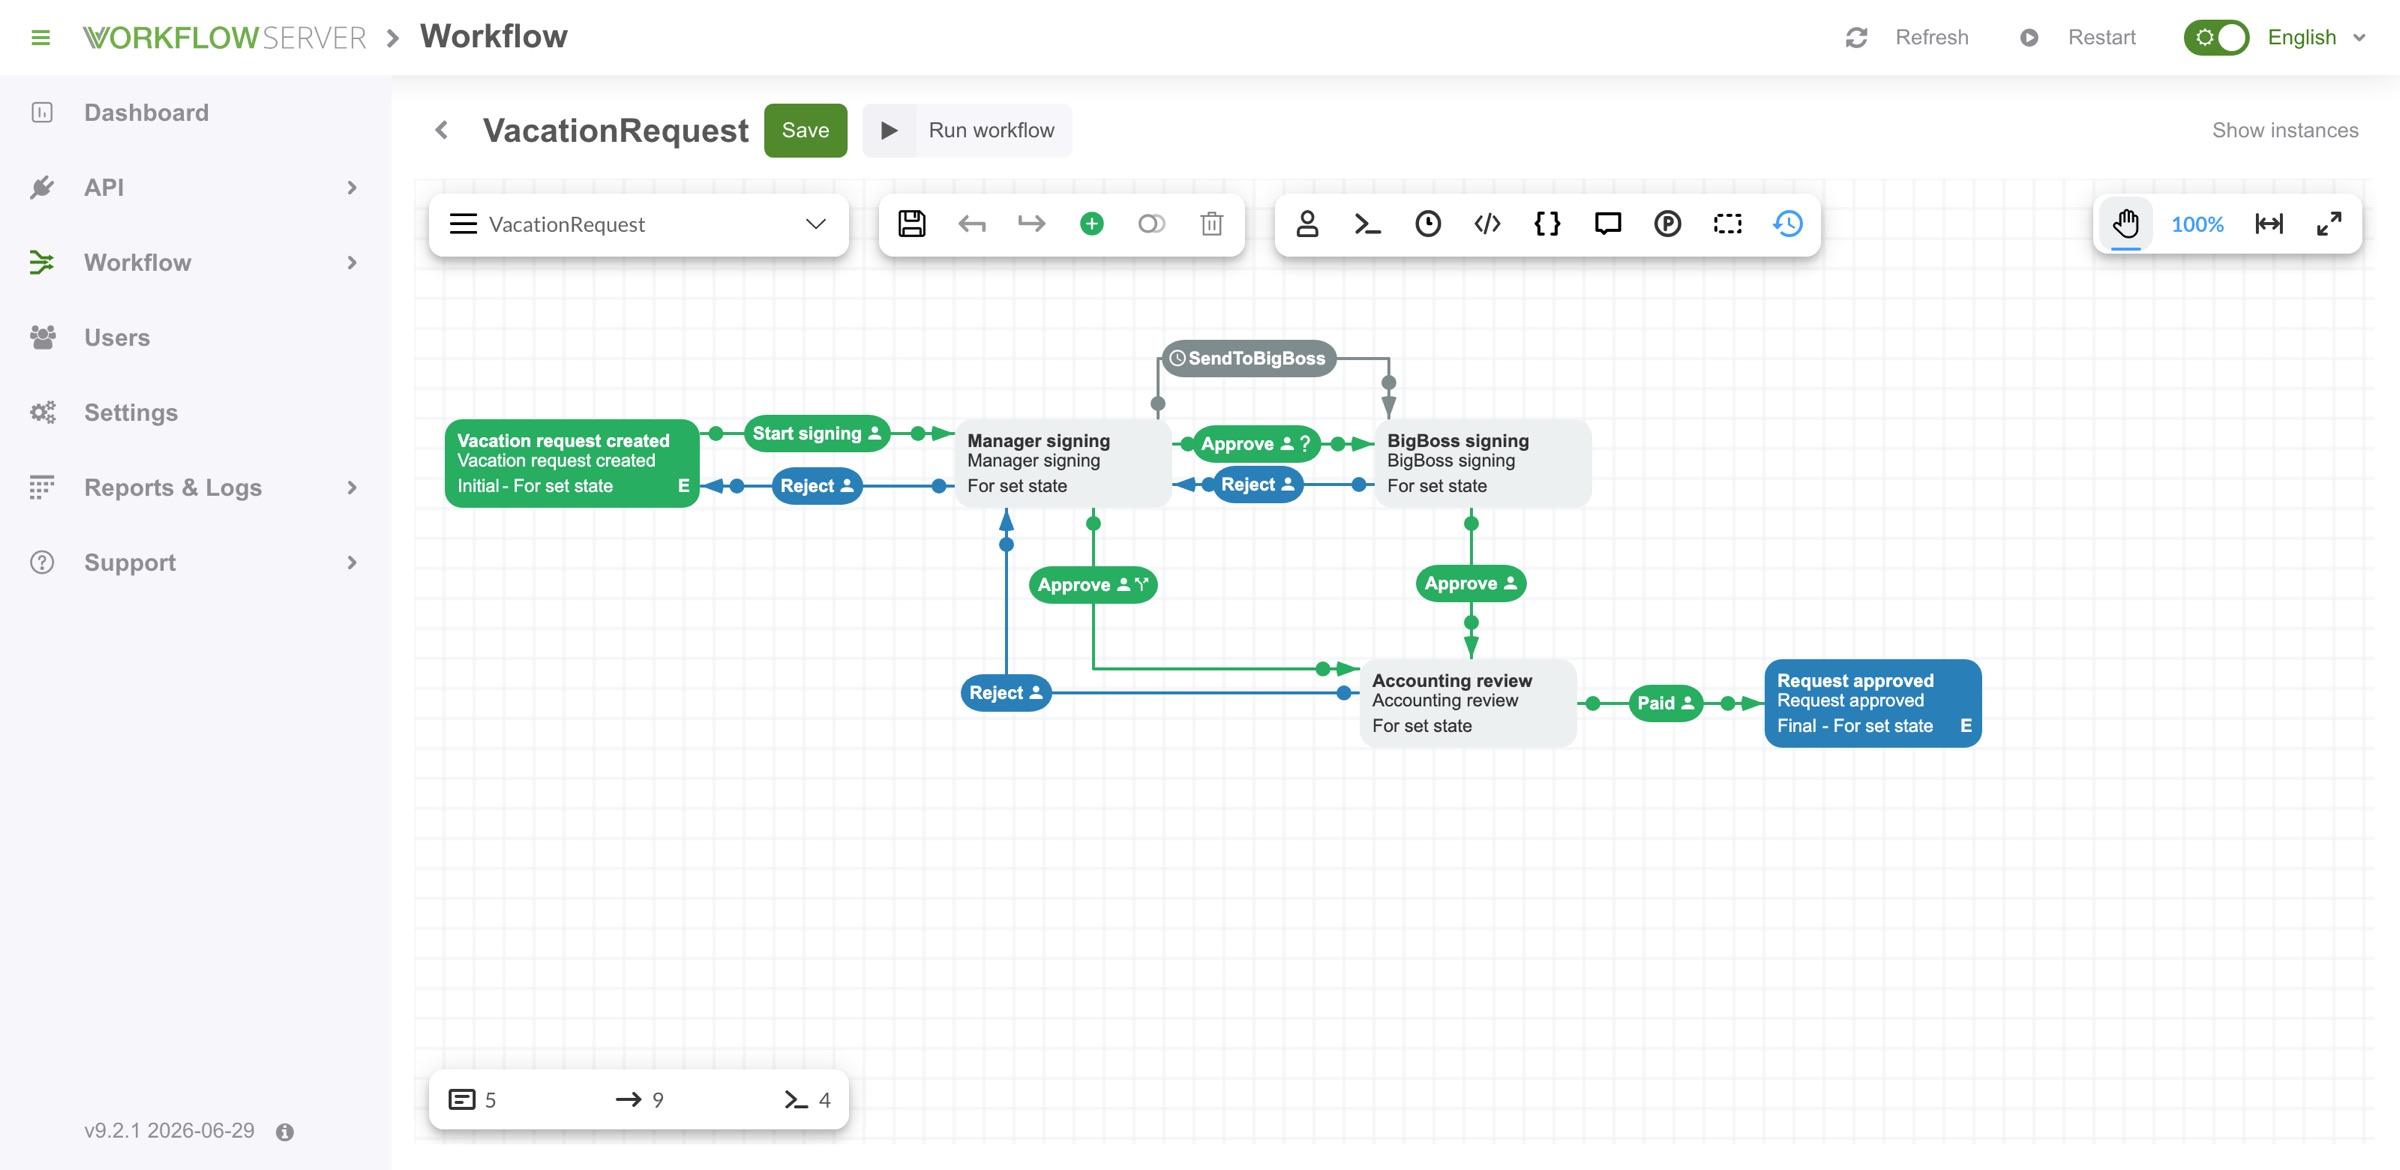
Task: Click the save diskette icon in designer toolbar
Action: click(911, 224)
